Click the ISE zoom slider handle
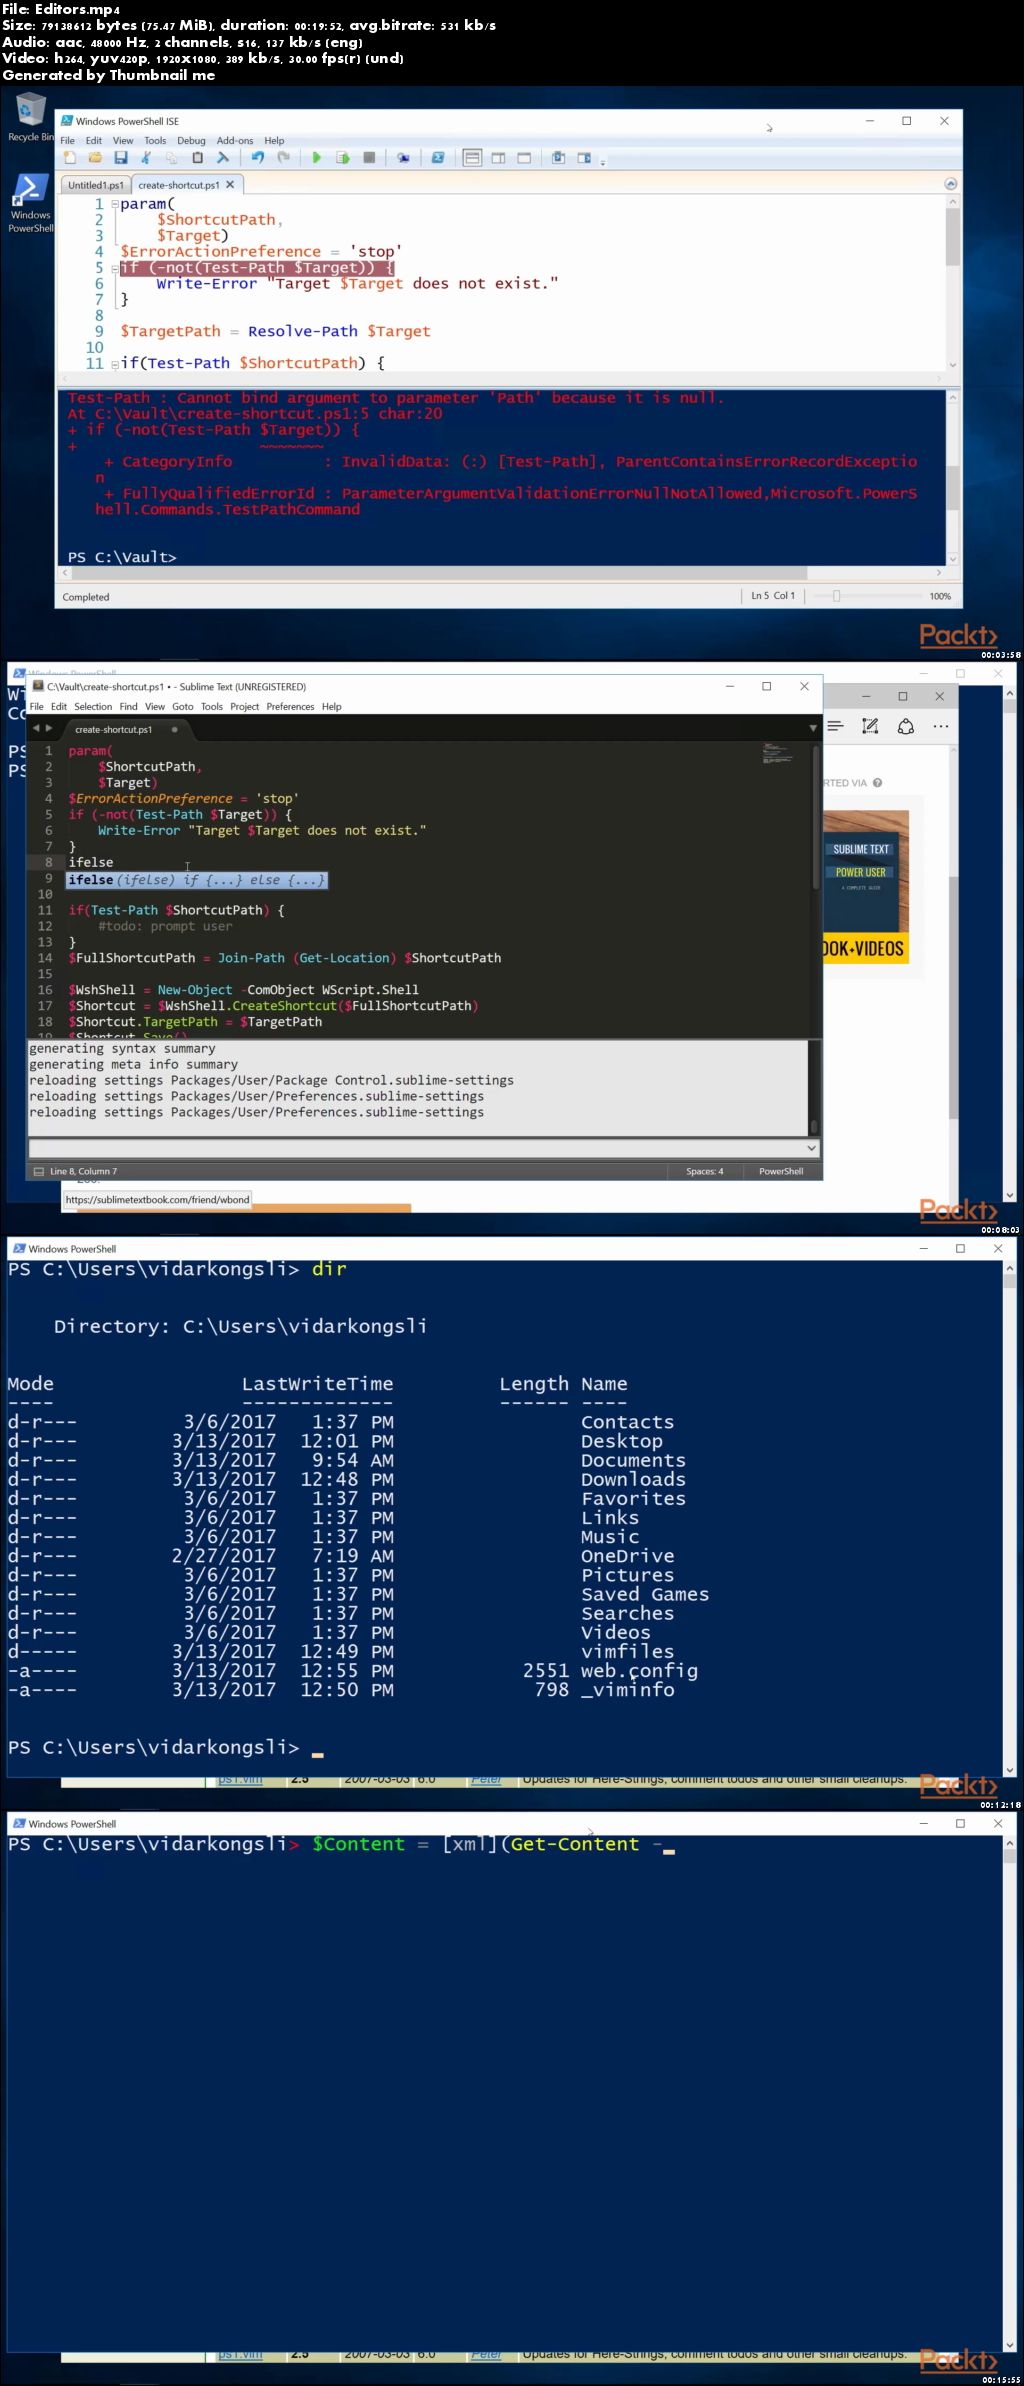Screen dimensions: 1024x2386 pos(837,596)
